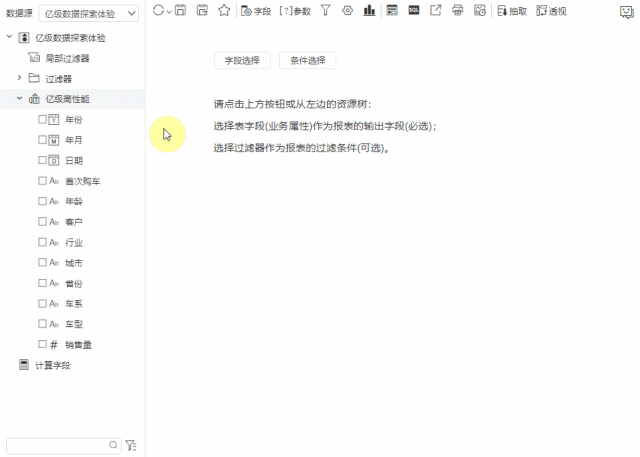
Task: Click the 透视 pivot toolbar button
Action: click(551, 11)
